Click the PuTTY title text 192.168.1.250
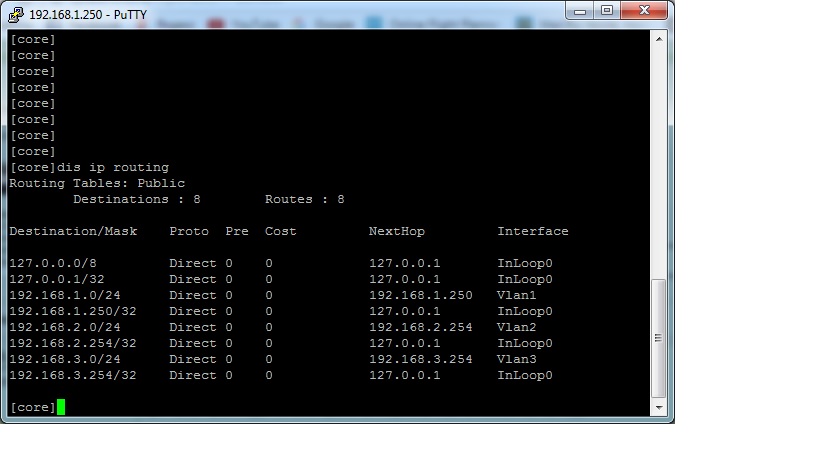This screenshot has width=819, height=460. pyautogui.click(x=66, y=15)
